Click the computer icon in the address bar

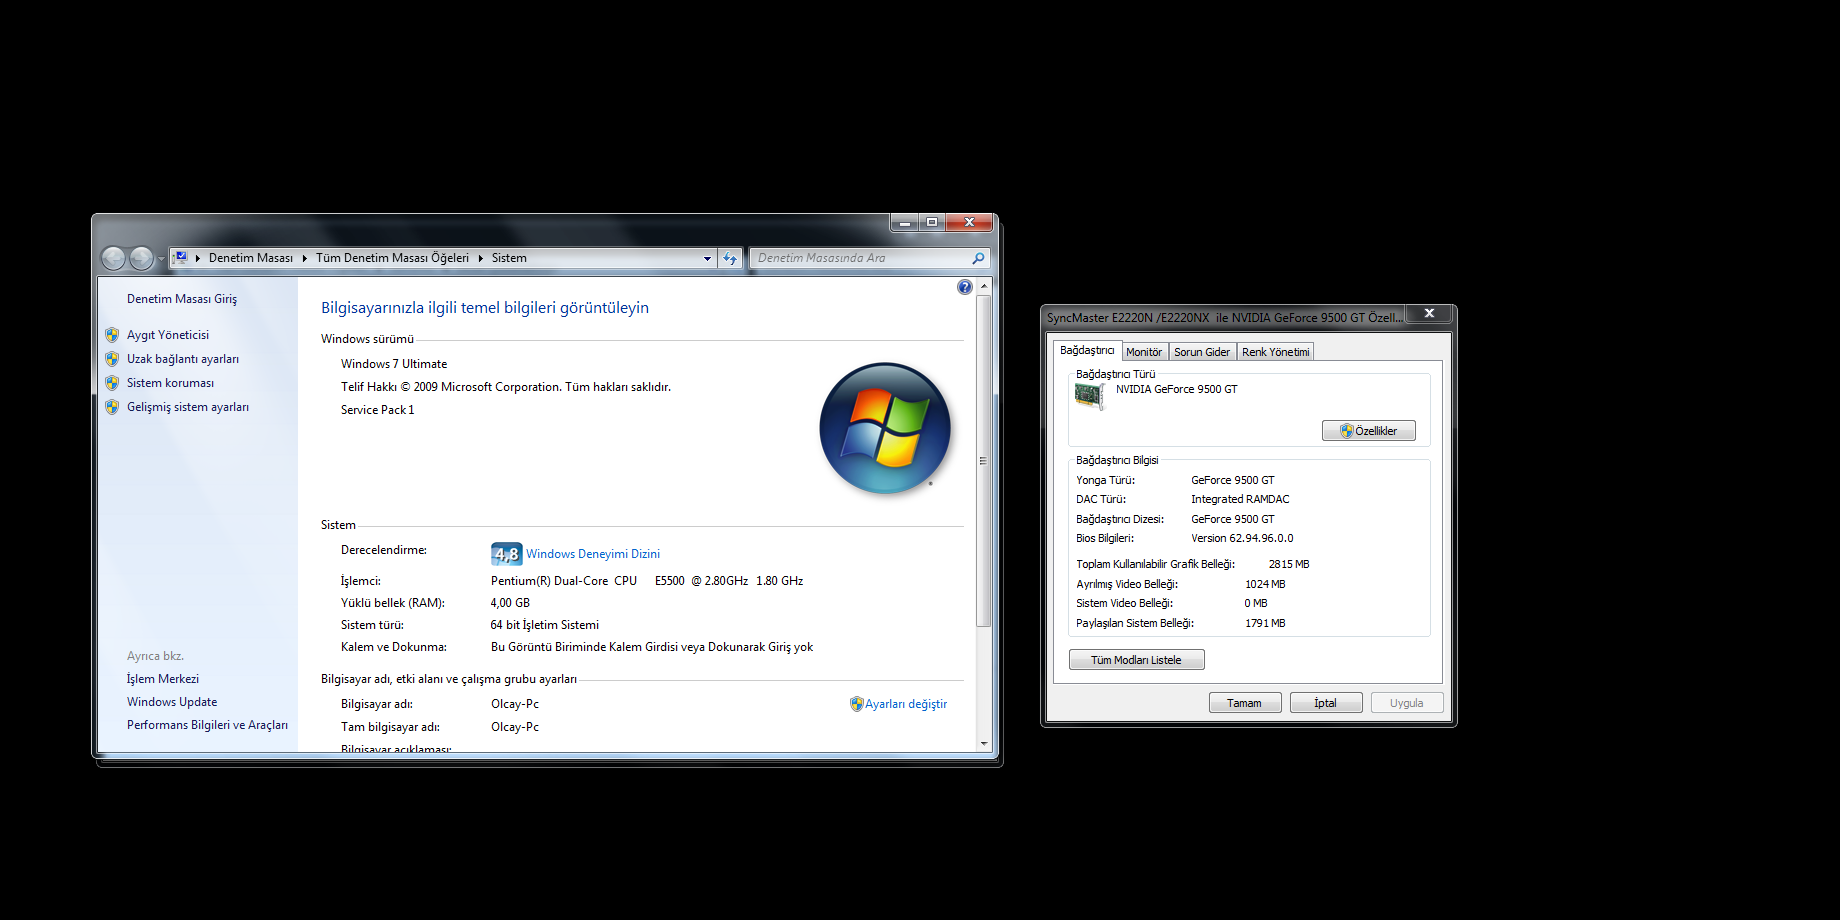(x=181, y=258)
